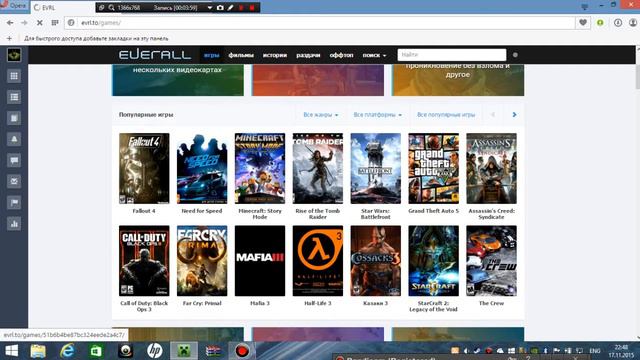Go back with browser back arrow
640x360 pixels.
click(x=10, y=23)
